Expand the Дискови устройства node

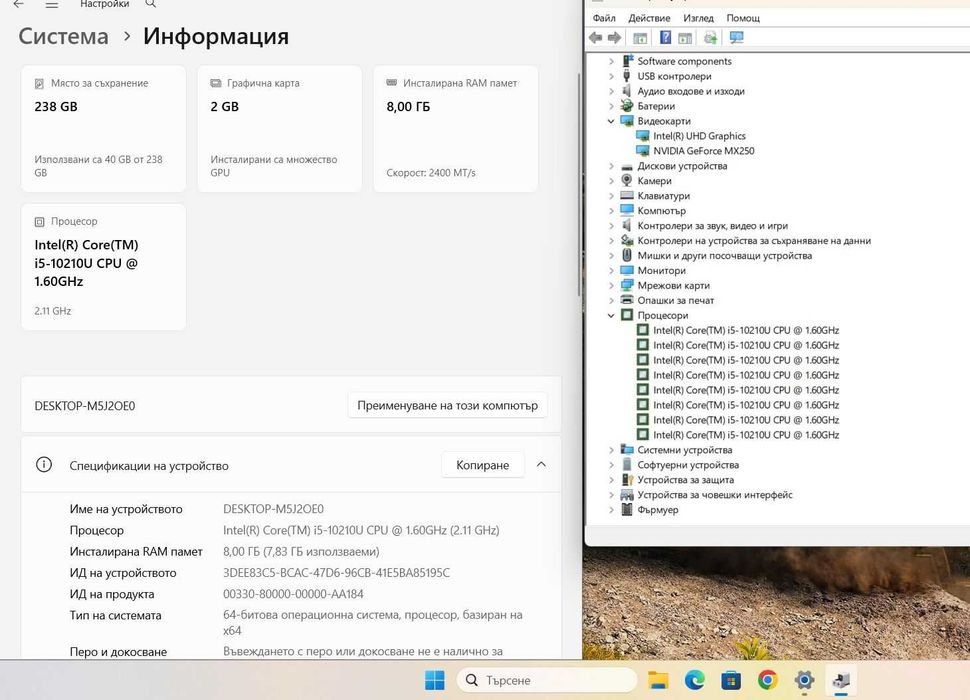(611, 166)
